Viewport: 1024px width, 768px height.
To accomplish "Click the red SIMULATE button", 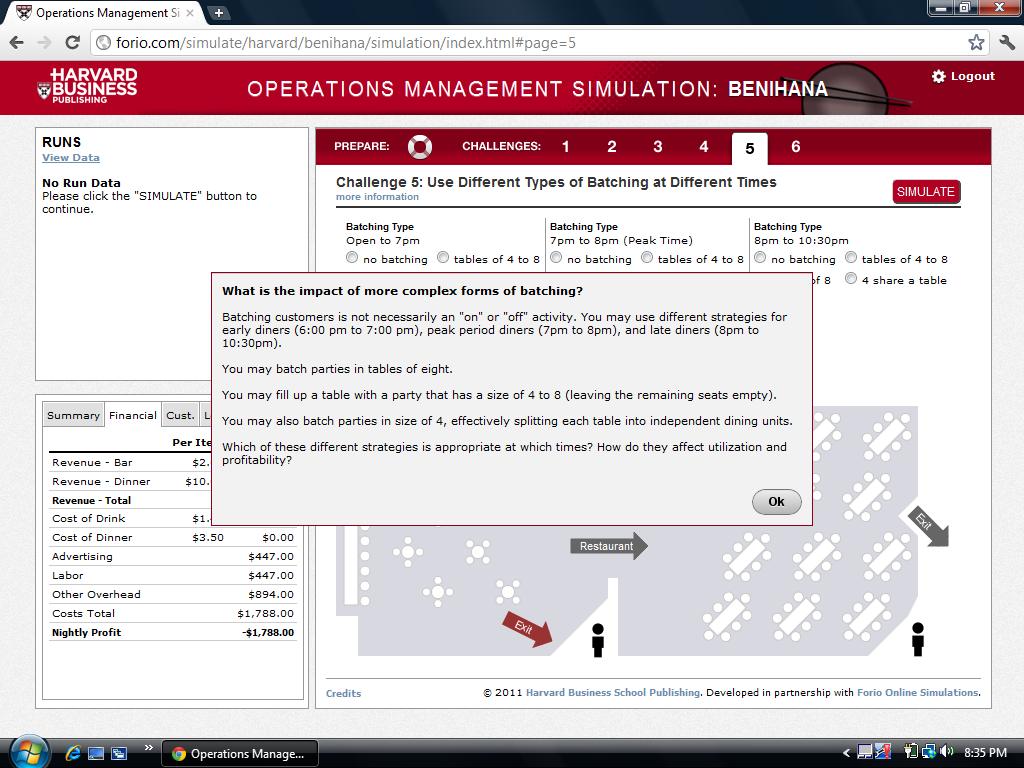I will coord(925,192).
